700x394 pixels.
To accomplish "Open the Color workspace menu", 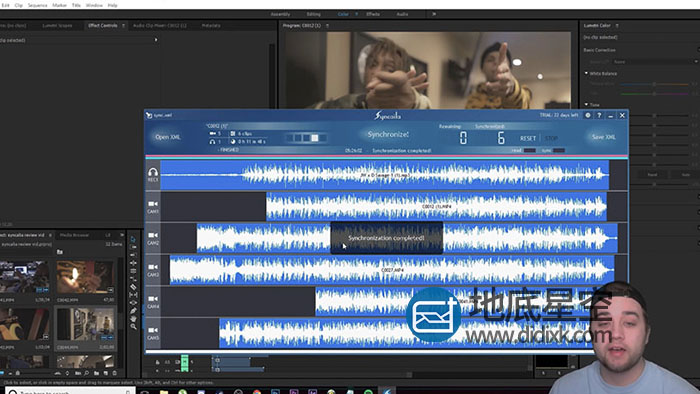I will 356,14.
